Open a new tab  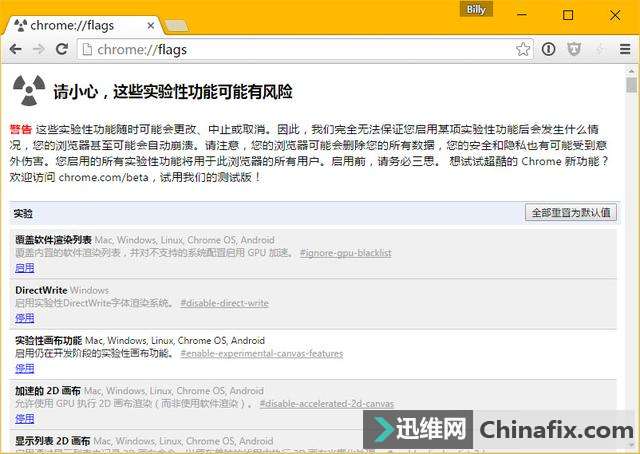click(176, 27)
